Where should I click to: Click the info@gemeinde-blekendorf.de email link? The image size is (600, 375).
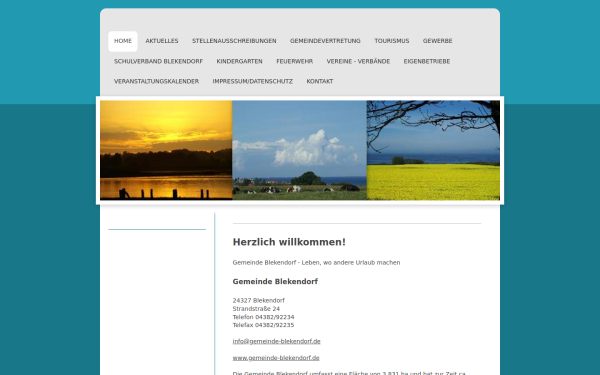click(277, 341)
